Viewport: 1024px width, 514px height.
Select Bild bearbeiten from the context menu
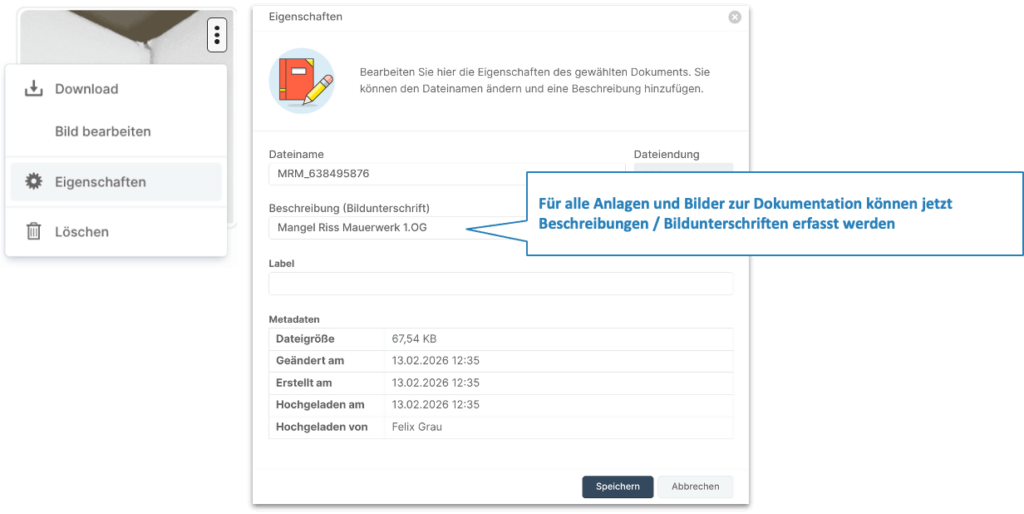(102, 132)
